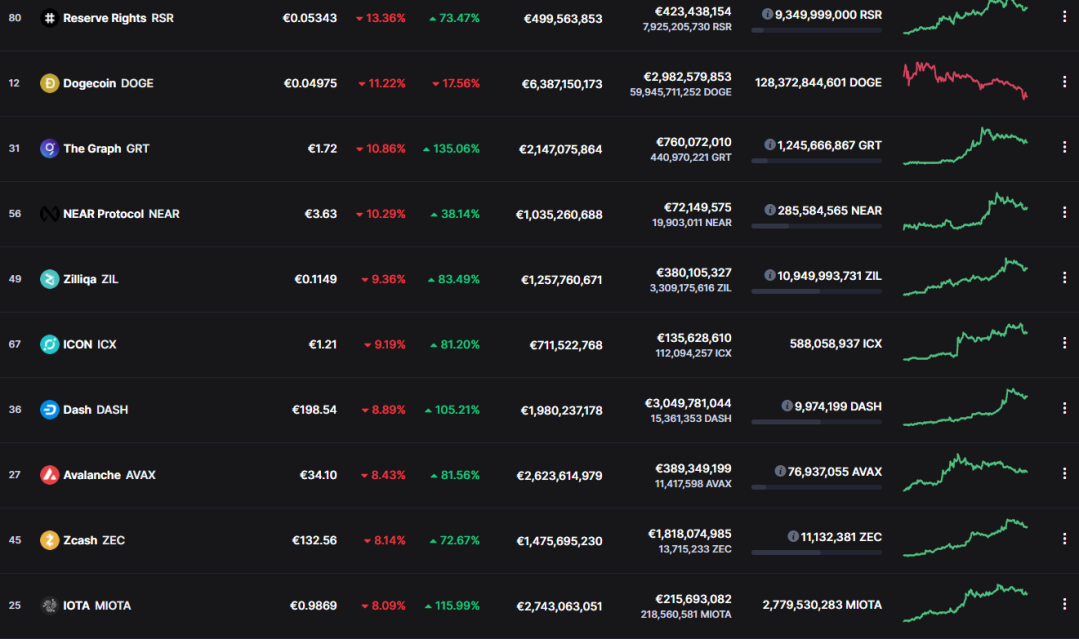This screenshot has height=639, width=1079.
Task: Open the ICON ICX coin page
Action: point(89,344)
